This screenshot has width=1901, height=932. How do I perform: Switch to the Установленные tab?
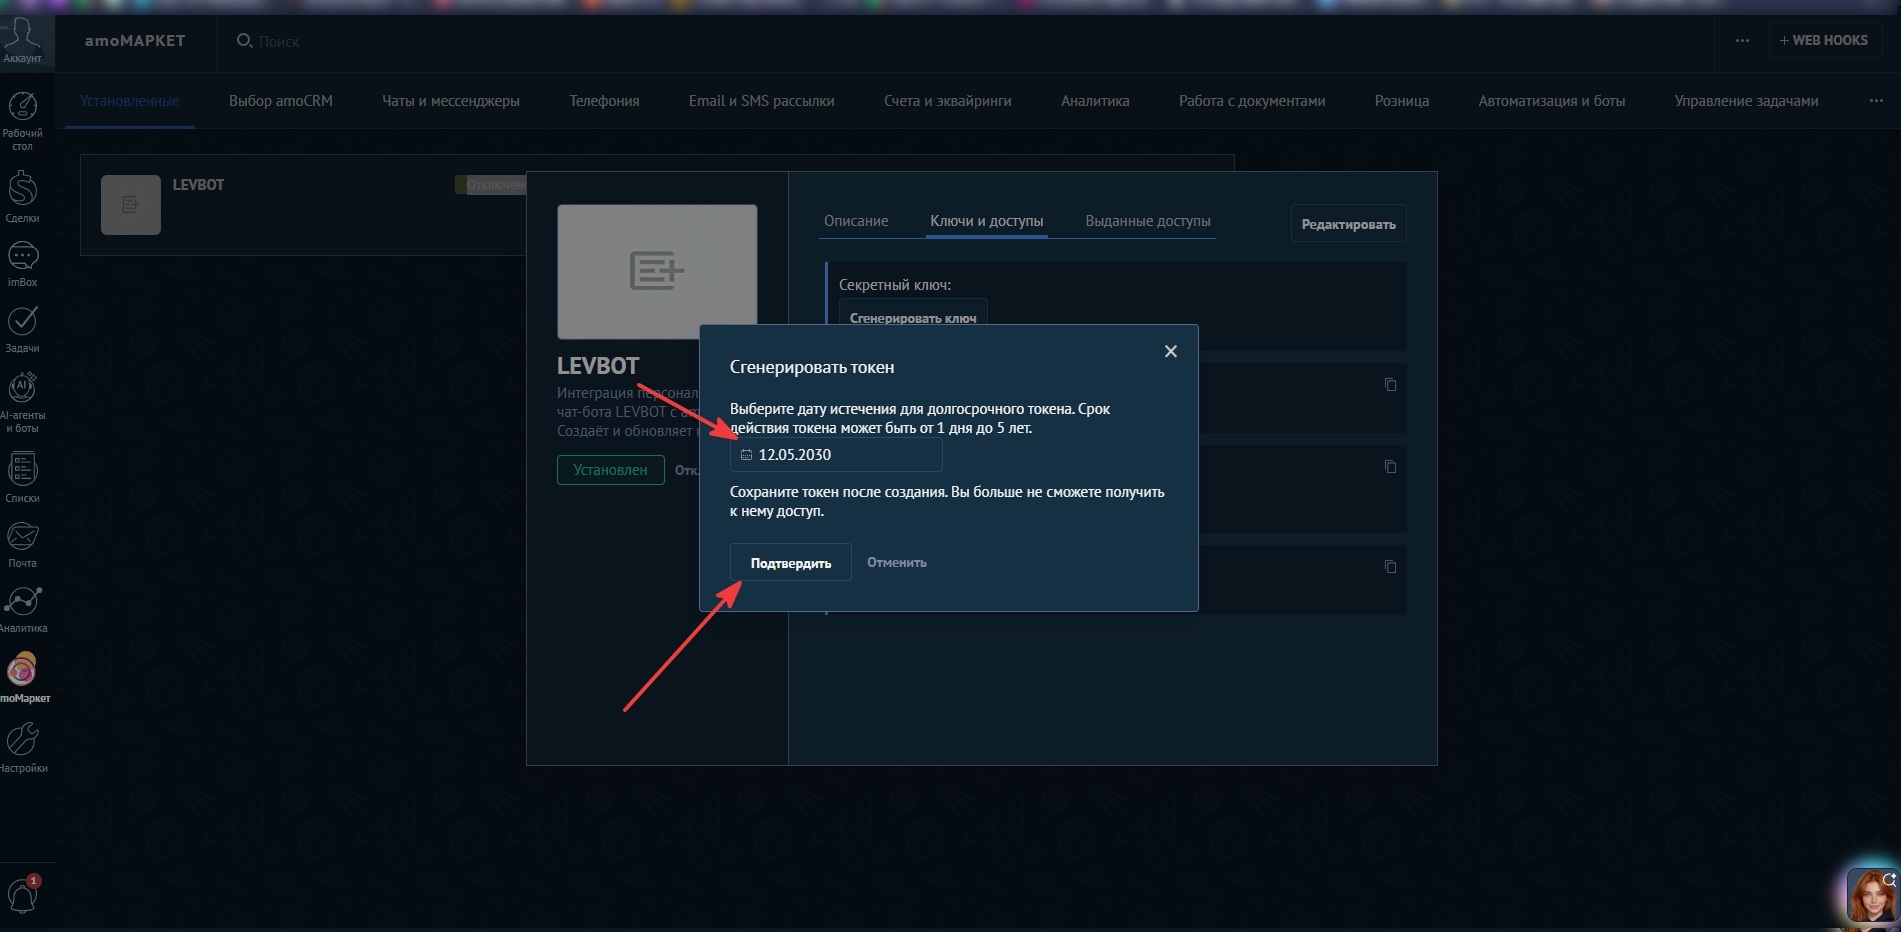click(130, 101)
